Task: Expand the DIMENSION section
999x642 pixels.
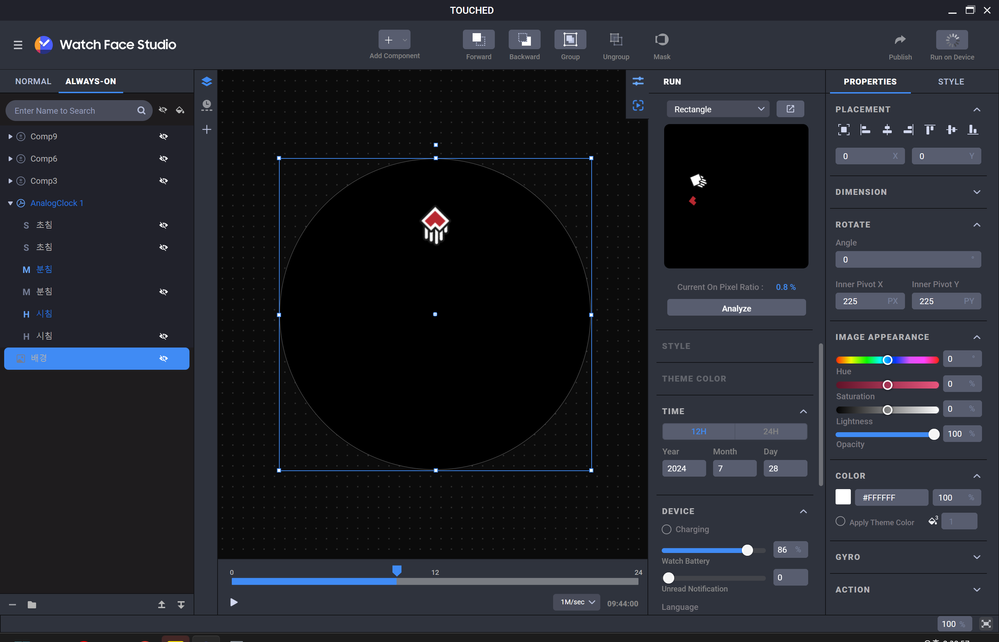Action: pos(977,192)
